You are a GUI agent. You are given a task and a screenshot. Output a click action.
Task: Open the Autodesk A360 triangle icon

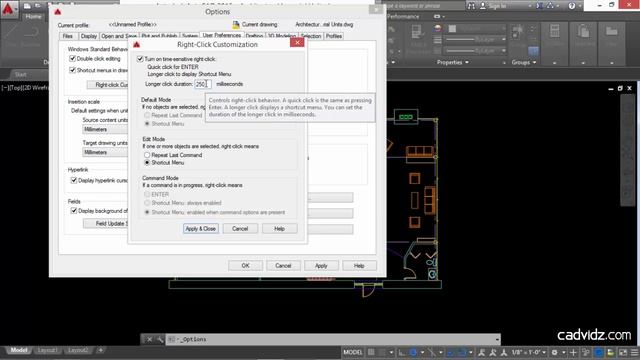point(550,6)
